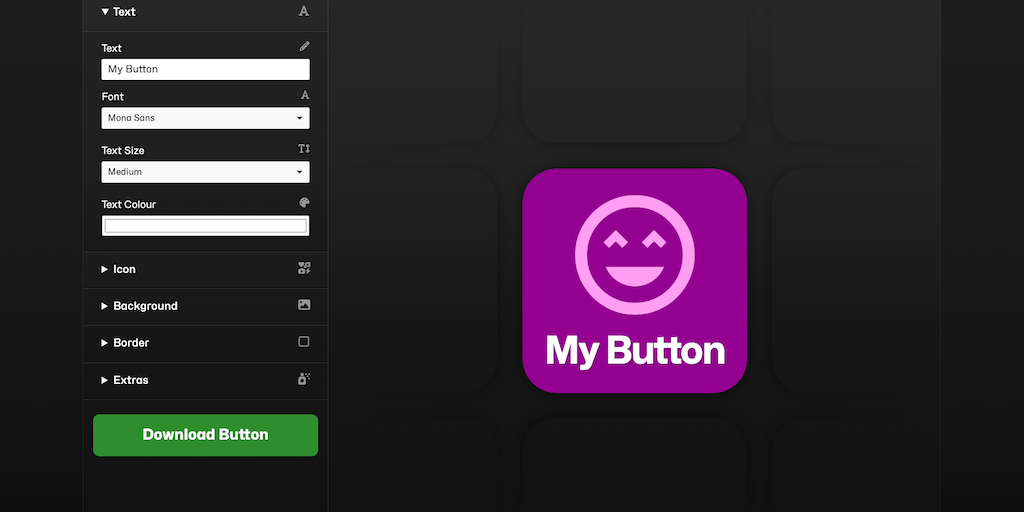The width and height of the screenshot is (1024, 512).
Task: Collapse the Text section
Action: point(118,12)
